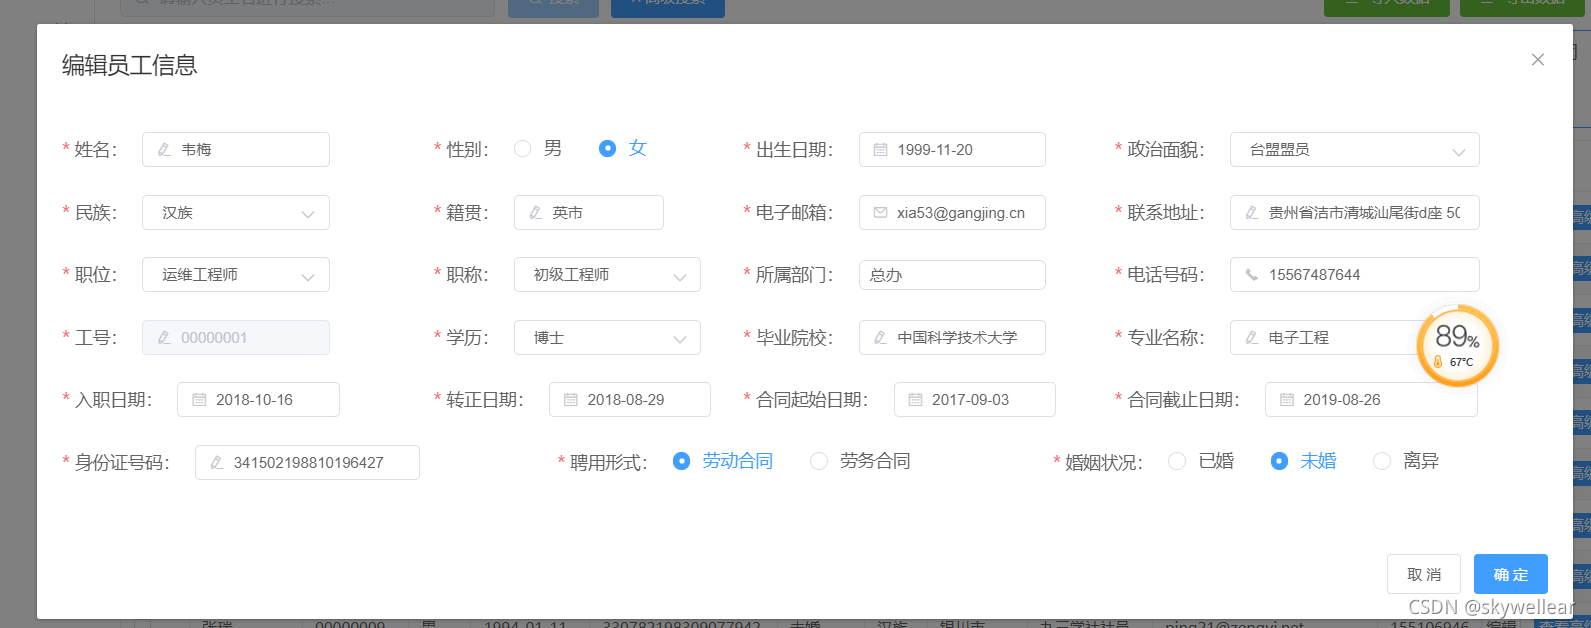Viewport: 1591px width, 628px height.
Task: Click the school value 中国科学技术大学
Action: [957, 338]
